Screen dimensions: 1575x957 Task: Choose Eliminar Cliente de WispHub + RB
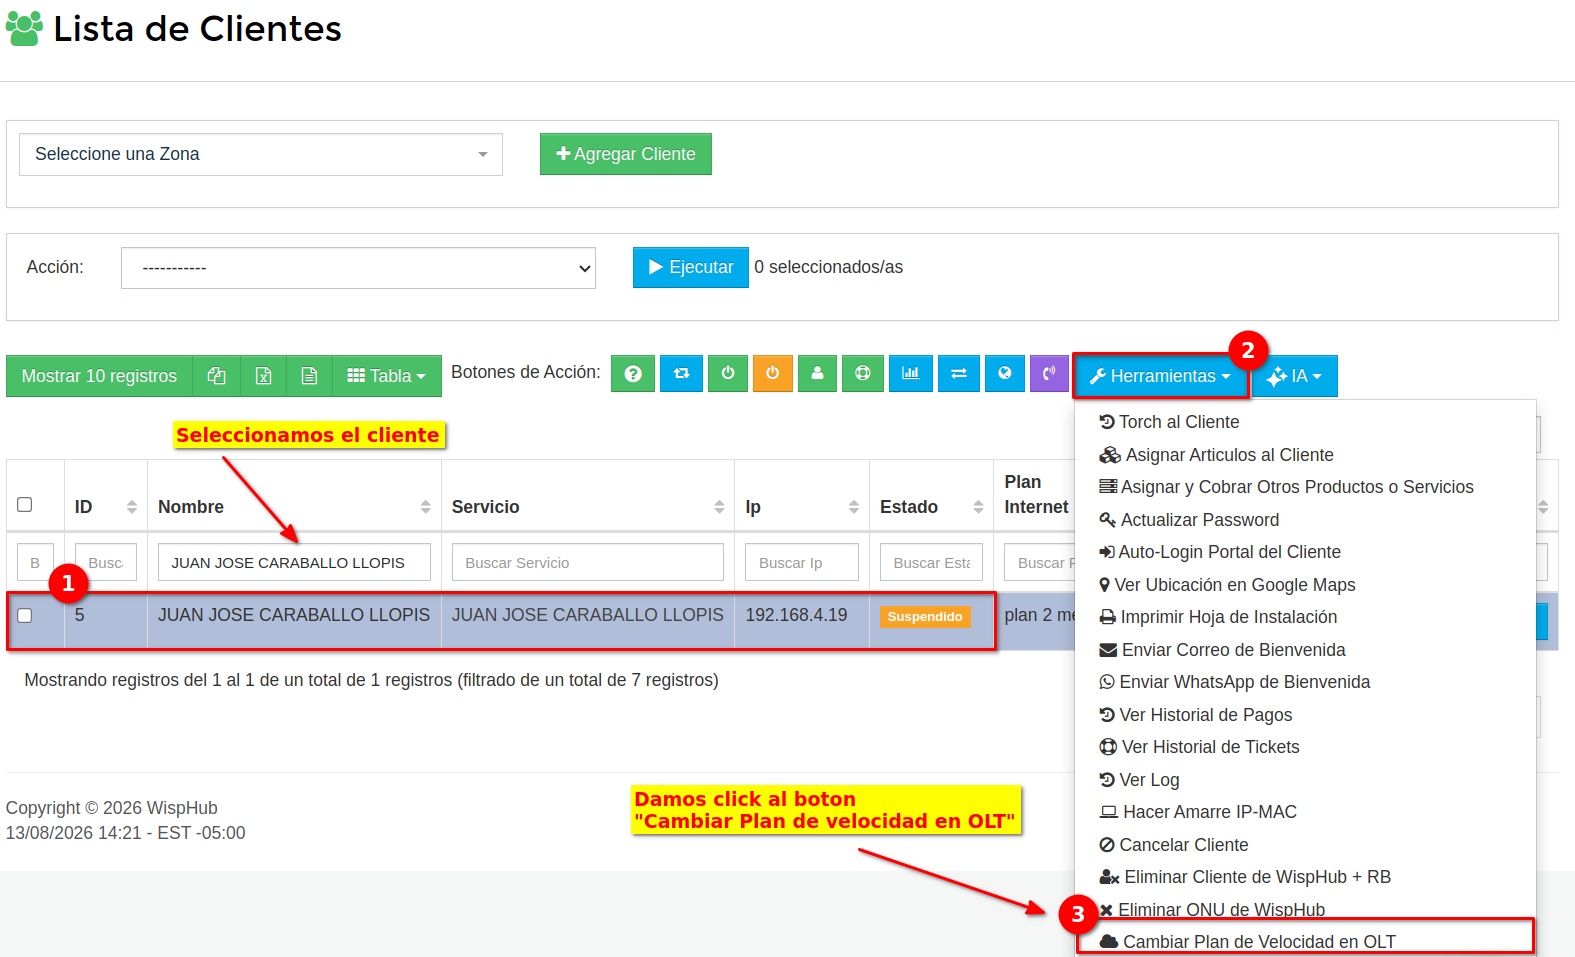coord(1245,877)
